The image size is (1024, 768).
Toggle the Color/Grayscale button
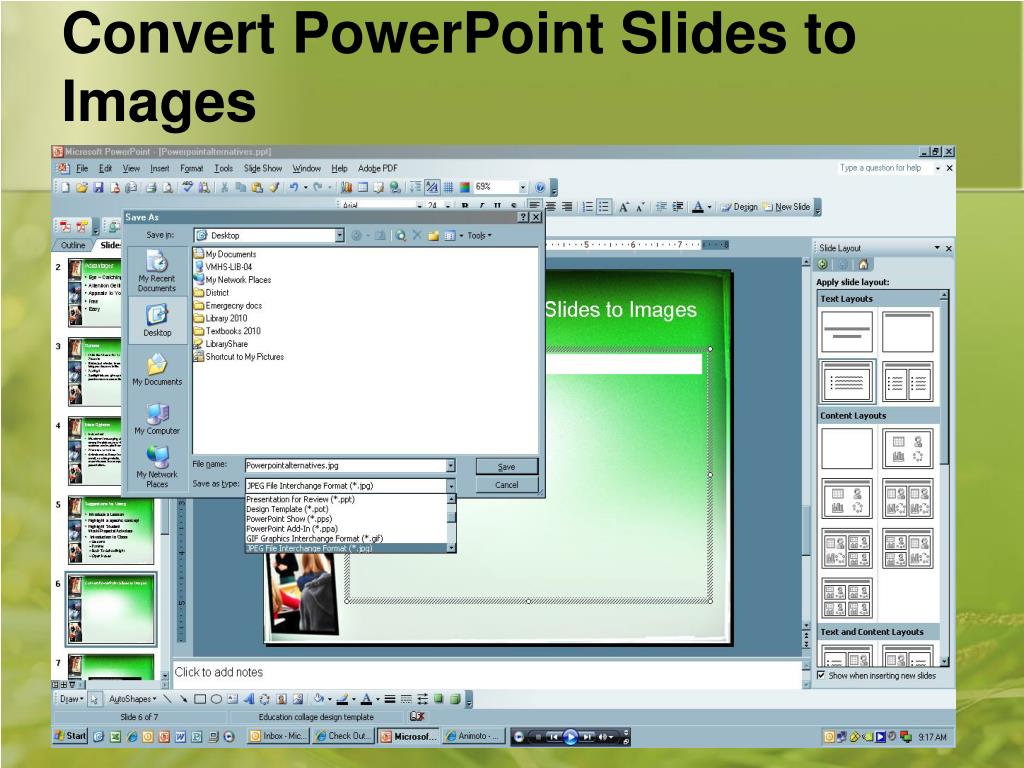pos(464,187)
